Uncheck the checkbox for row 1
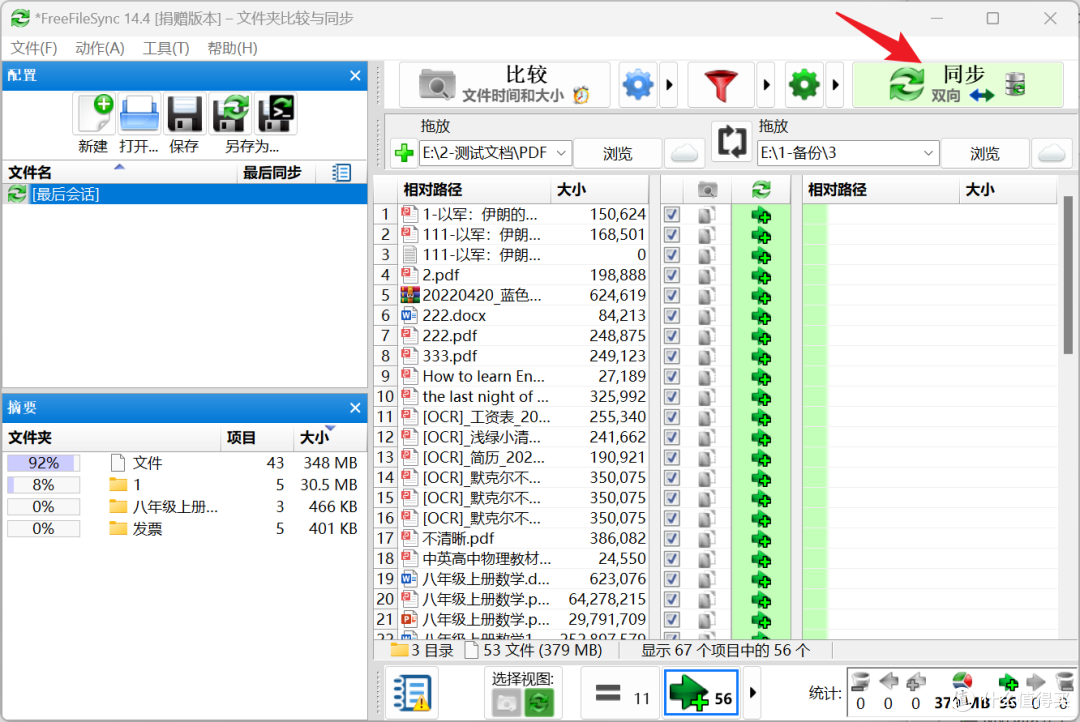The image size is (1080, 722). tap(672, 215)
